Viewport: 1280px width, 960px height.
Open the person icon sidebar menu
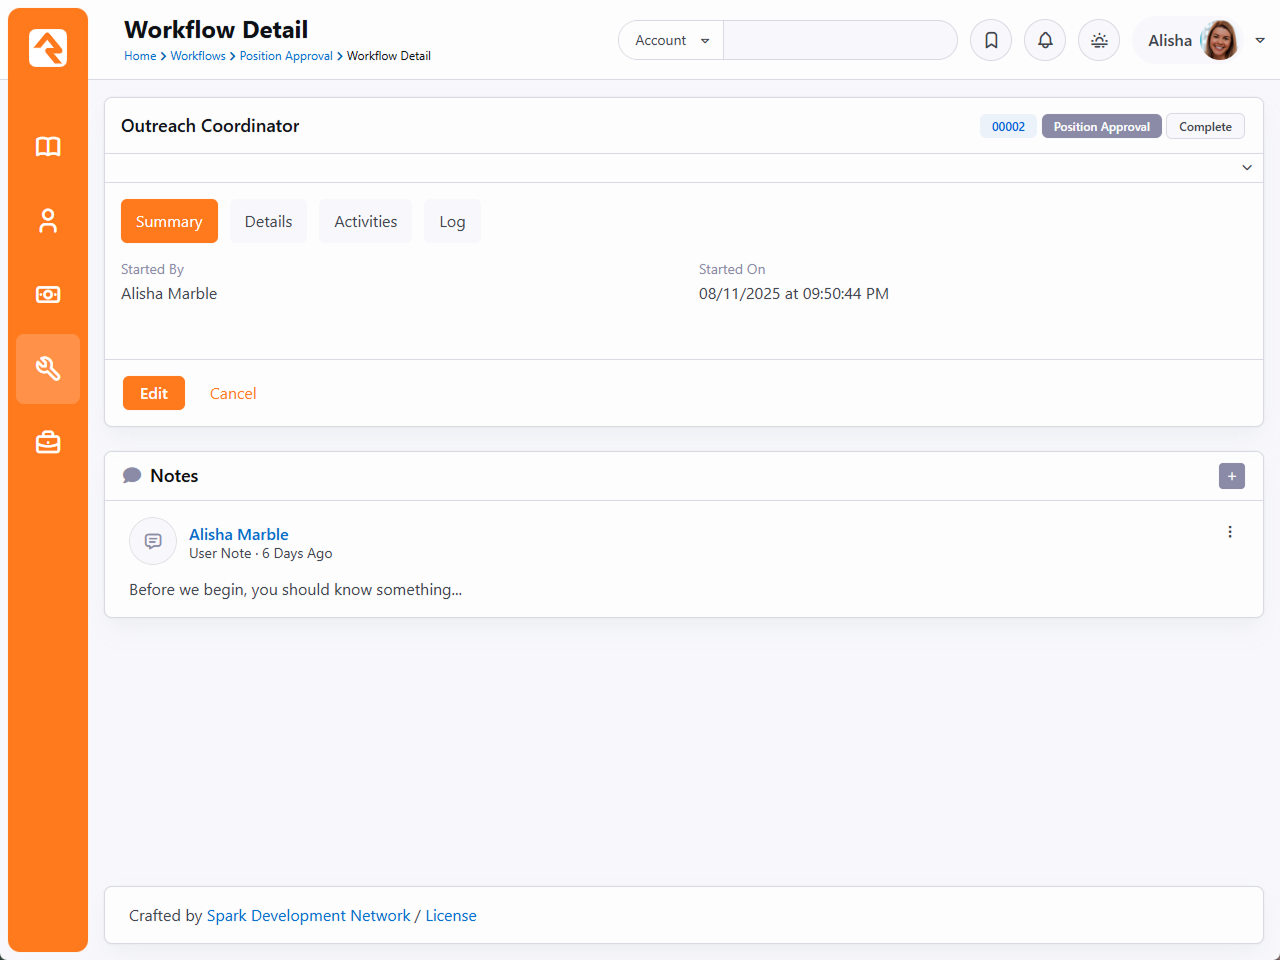[48, 221]
